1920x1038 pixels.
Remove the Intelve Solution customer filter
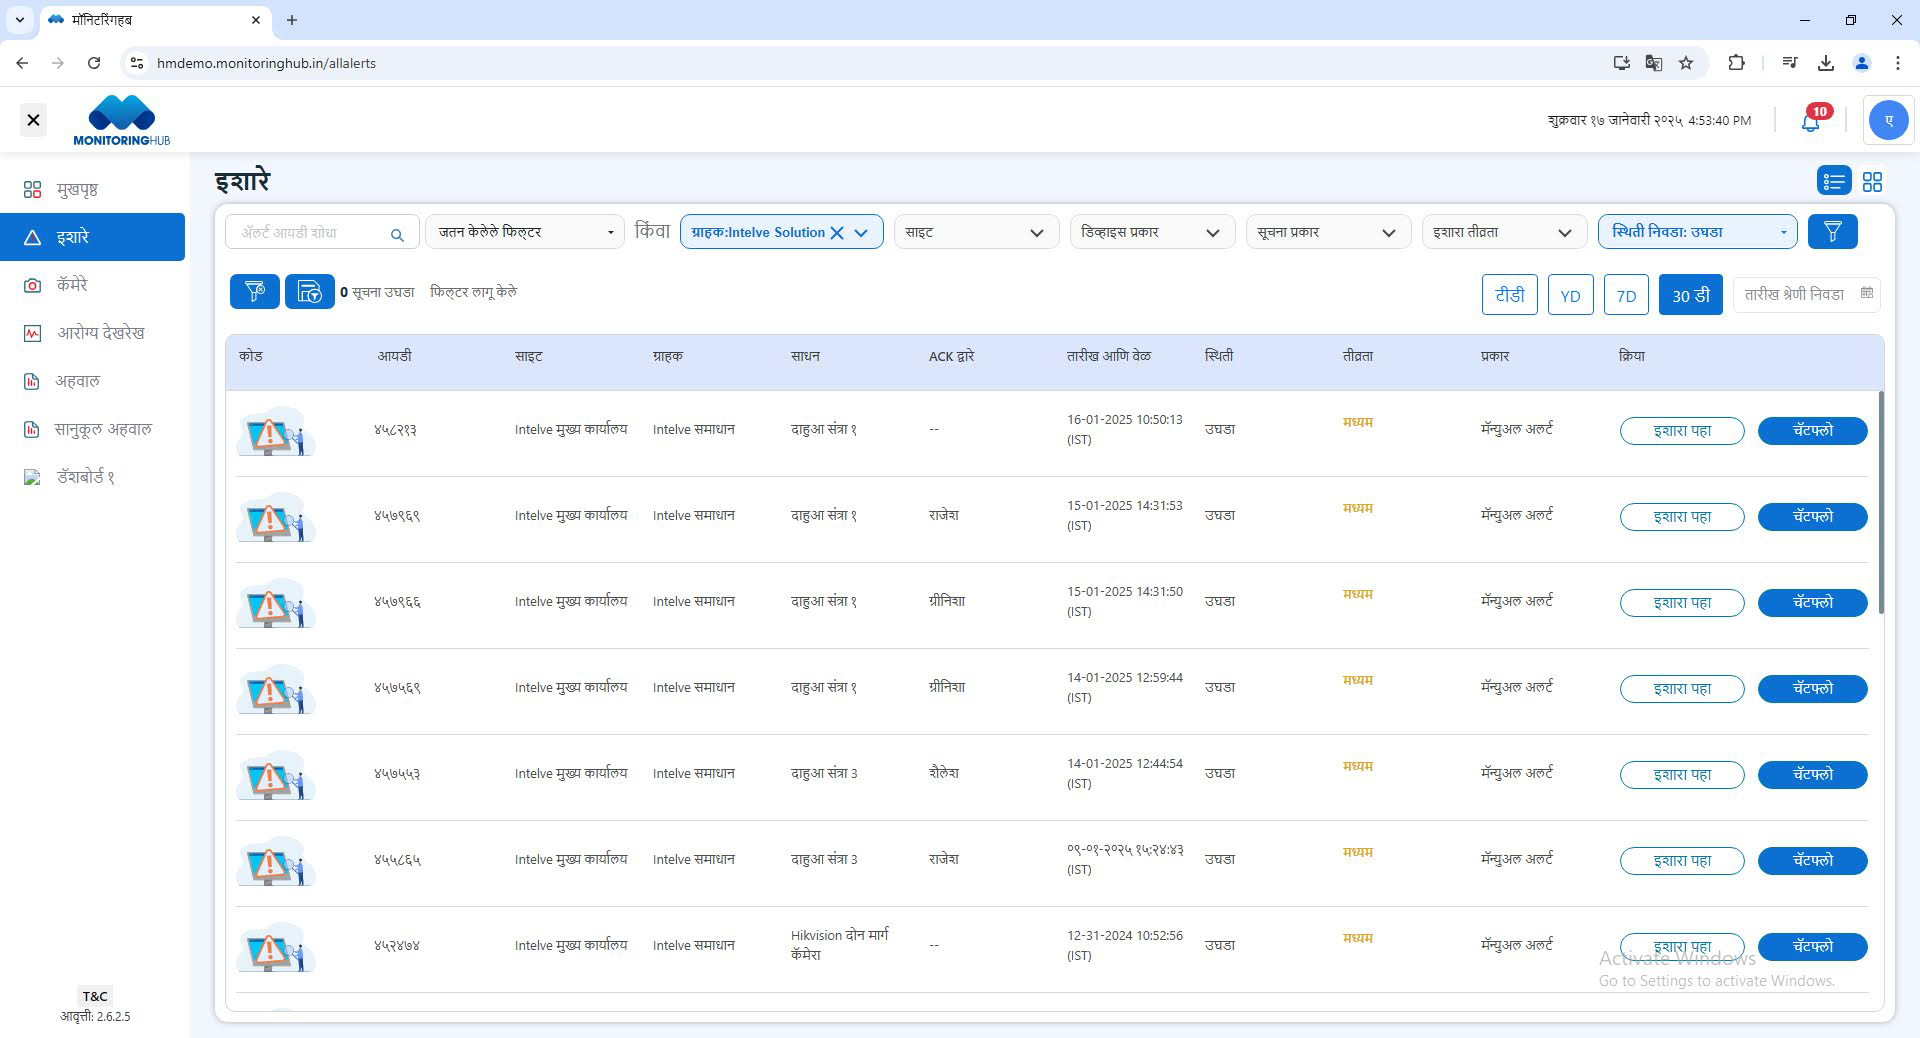tap(837, 232)
